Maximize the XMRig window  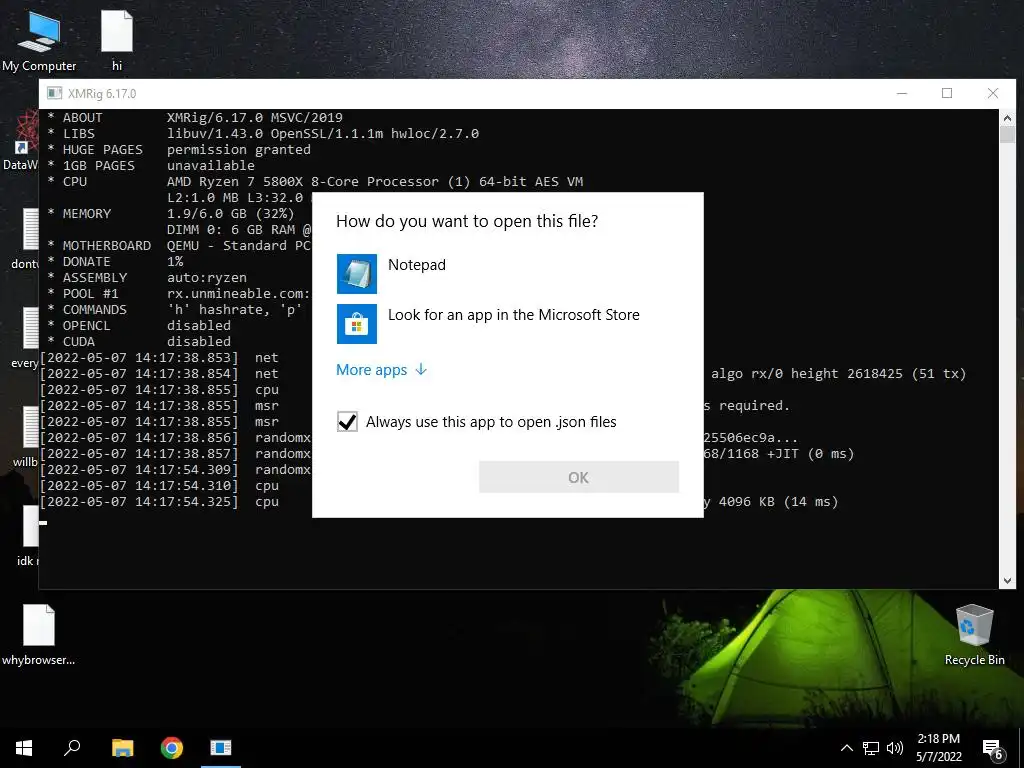947,93
